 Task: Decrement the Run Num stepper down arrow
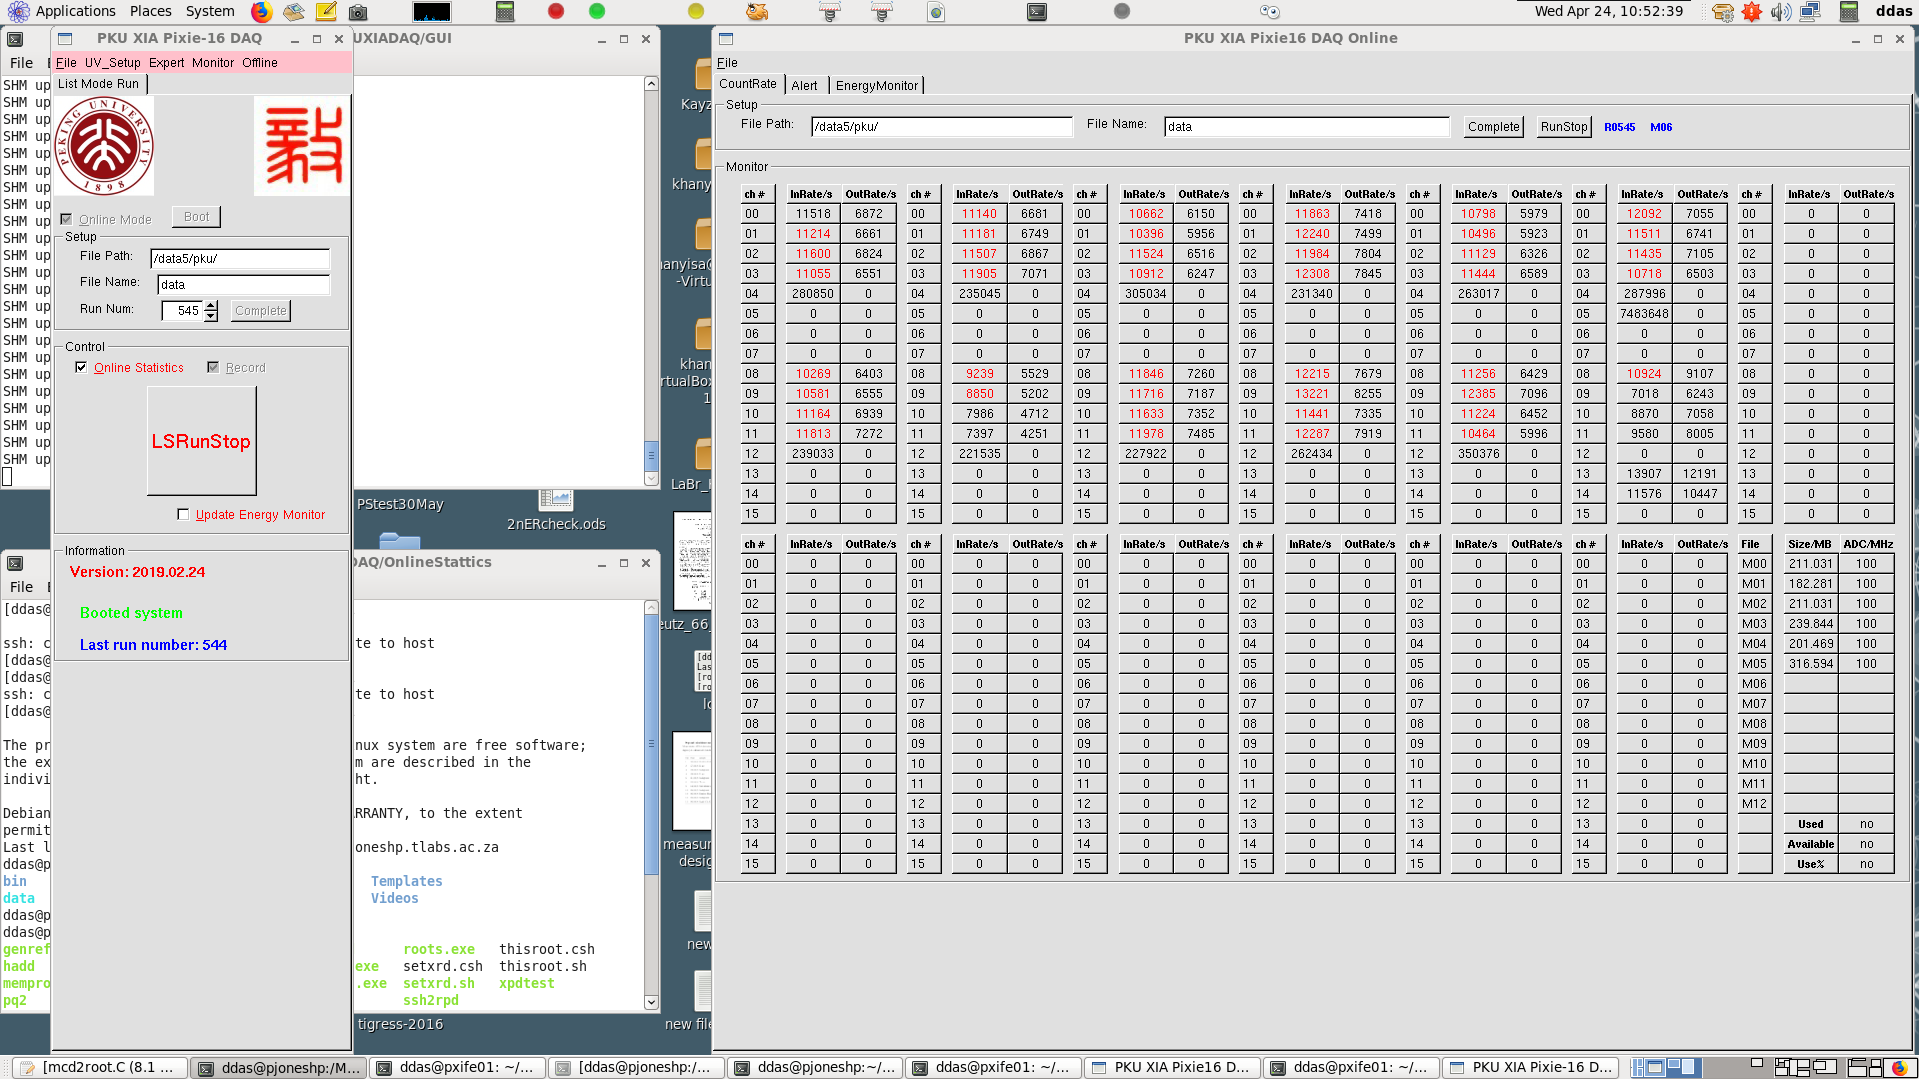(x=211, y=316)
